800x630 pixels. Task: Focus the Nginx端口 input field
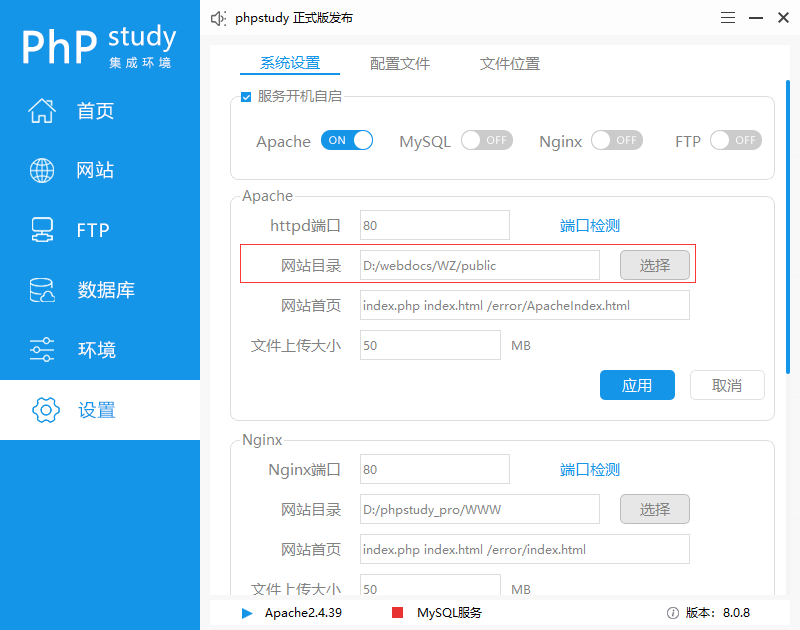(435, 469)
